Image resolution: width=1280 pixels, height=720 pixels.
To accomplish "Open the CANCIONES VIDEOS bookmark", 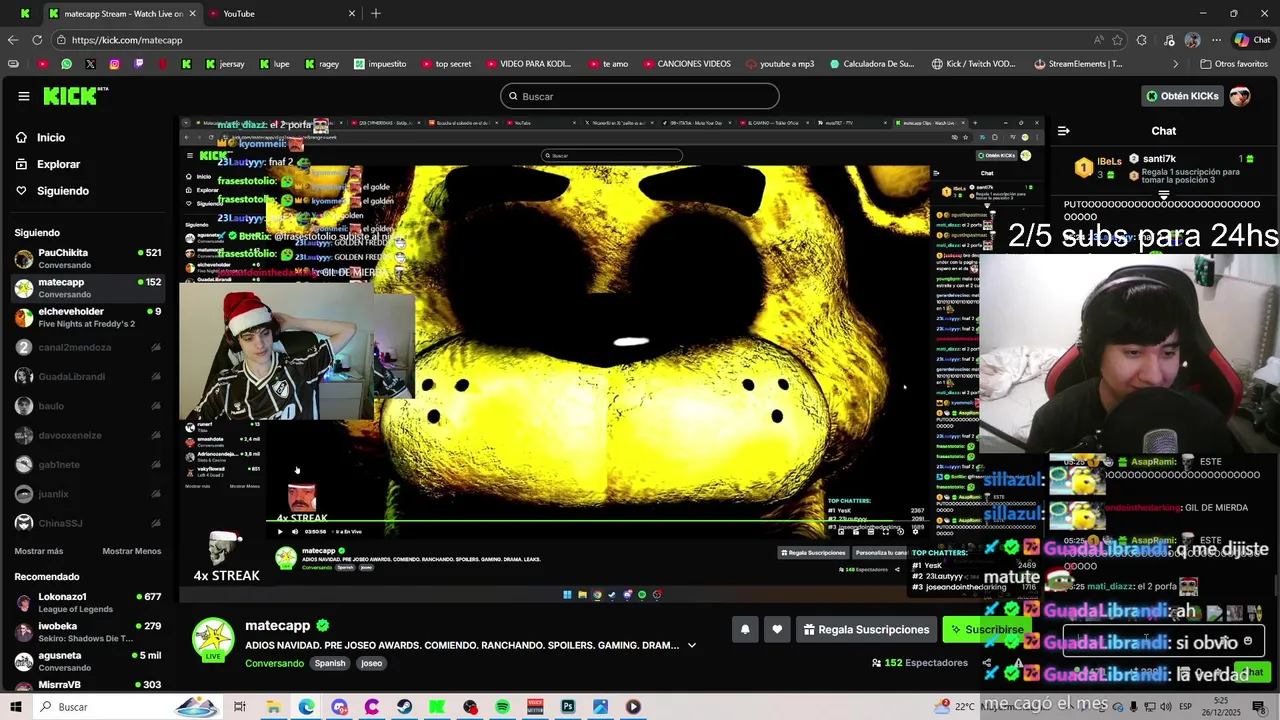I will [686, 64].
